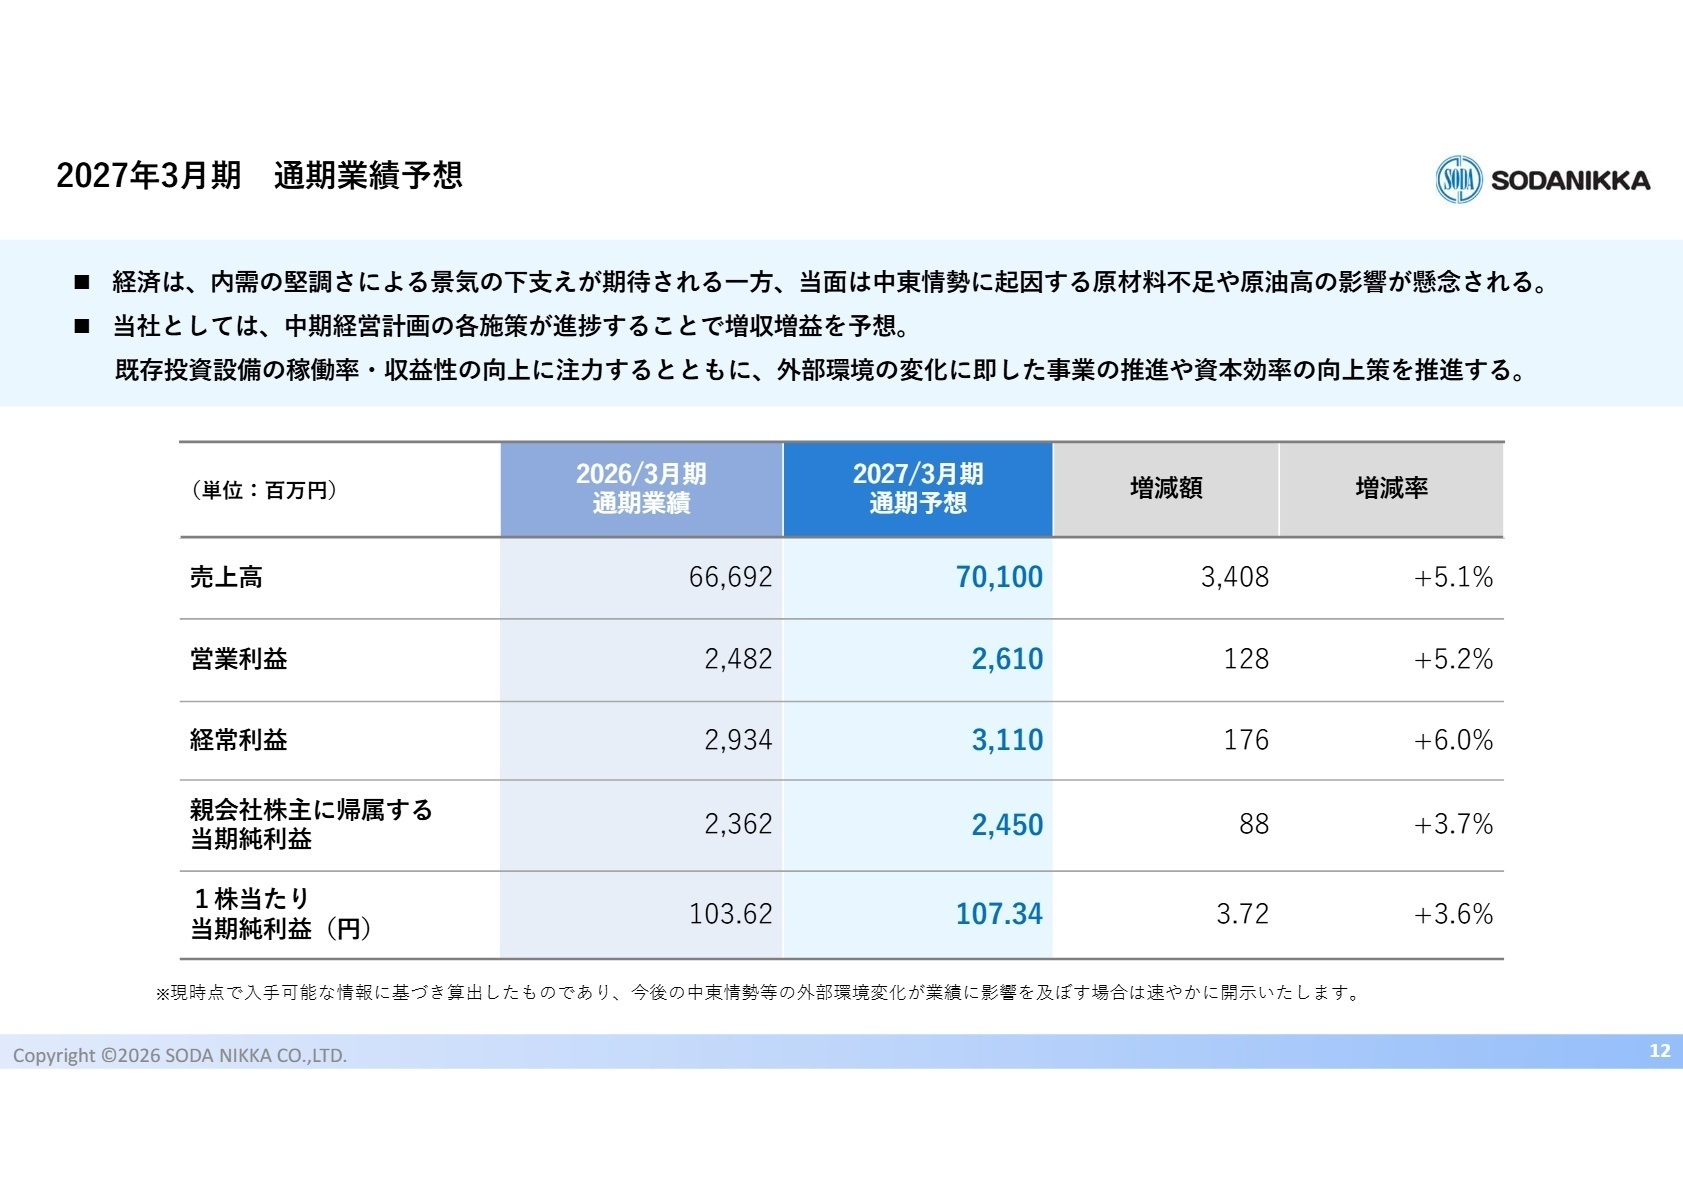Viewport: 1683px width, 1190px height.
Task: Click the slide title 2027年3月期 通期業績予想
Action: click(259, 176)
